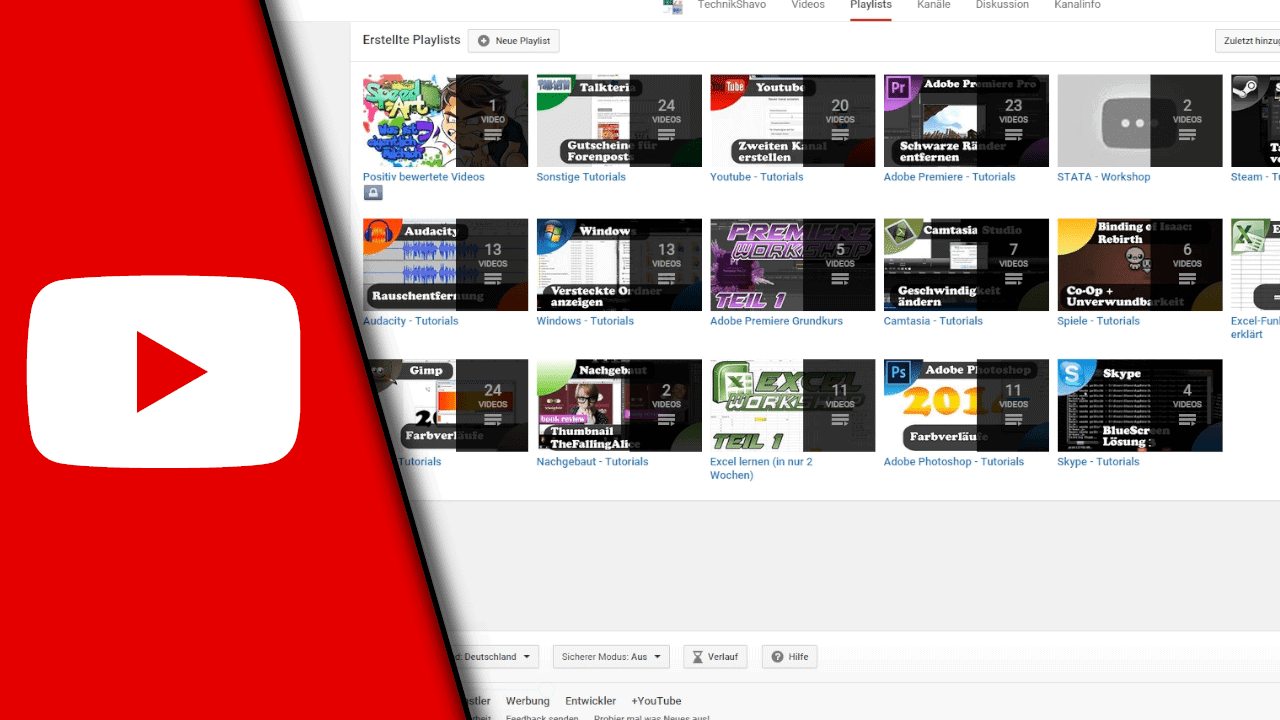Click the Adobe Premiere - Tutorials link
This screenshot has height=720, width=1280.
pos(949,177)
